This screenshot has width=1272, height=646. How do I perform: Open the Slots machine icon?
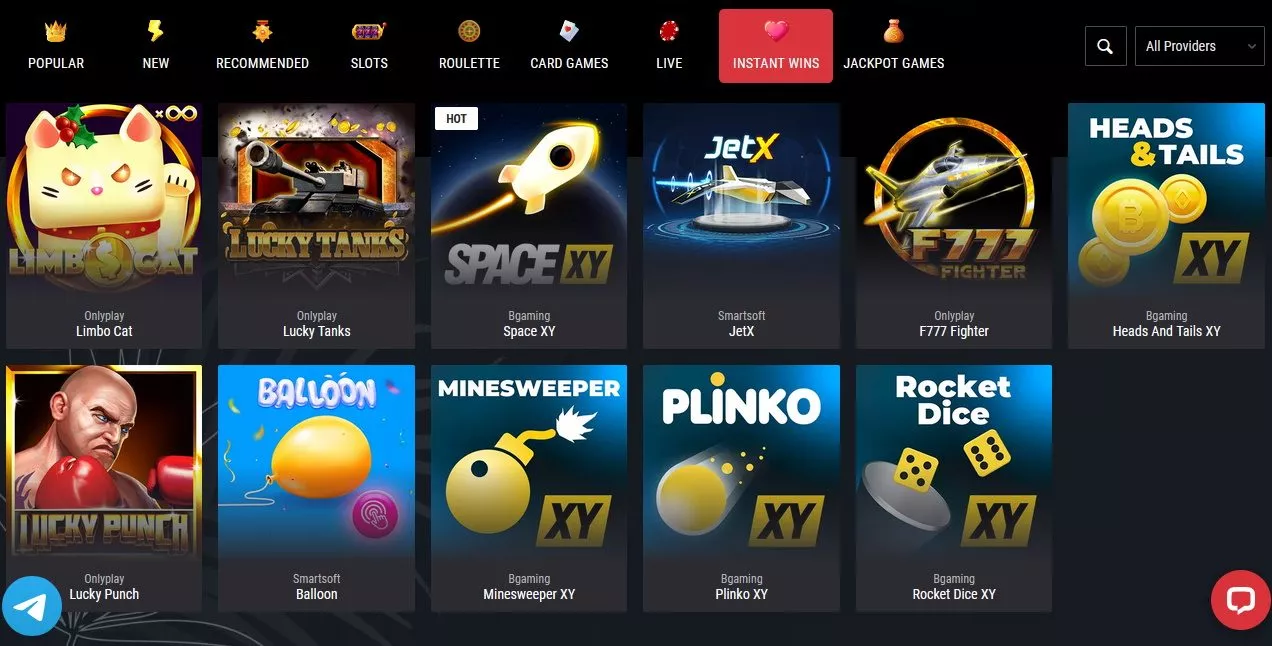pyautogui.click(x=369, y=32)
